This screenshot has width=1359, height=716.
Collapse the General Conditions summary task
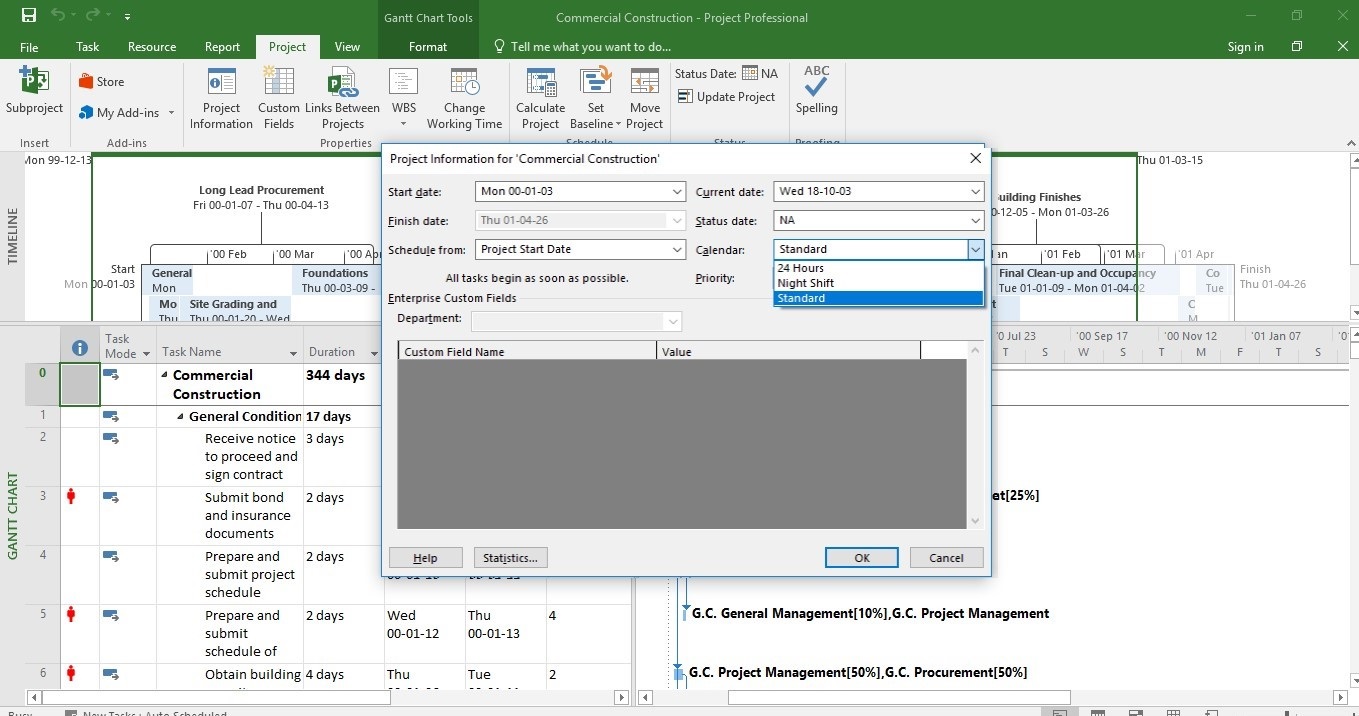[179, 416]
